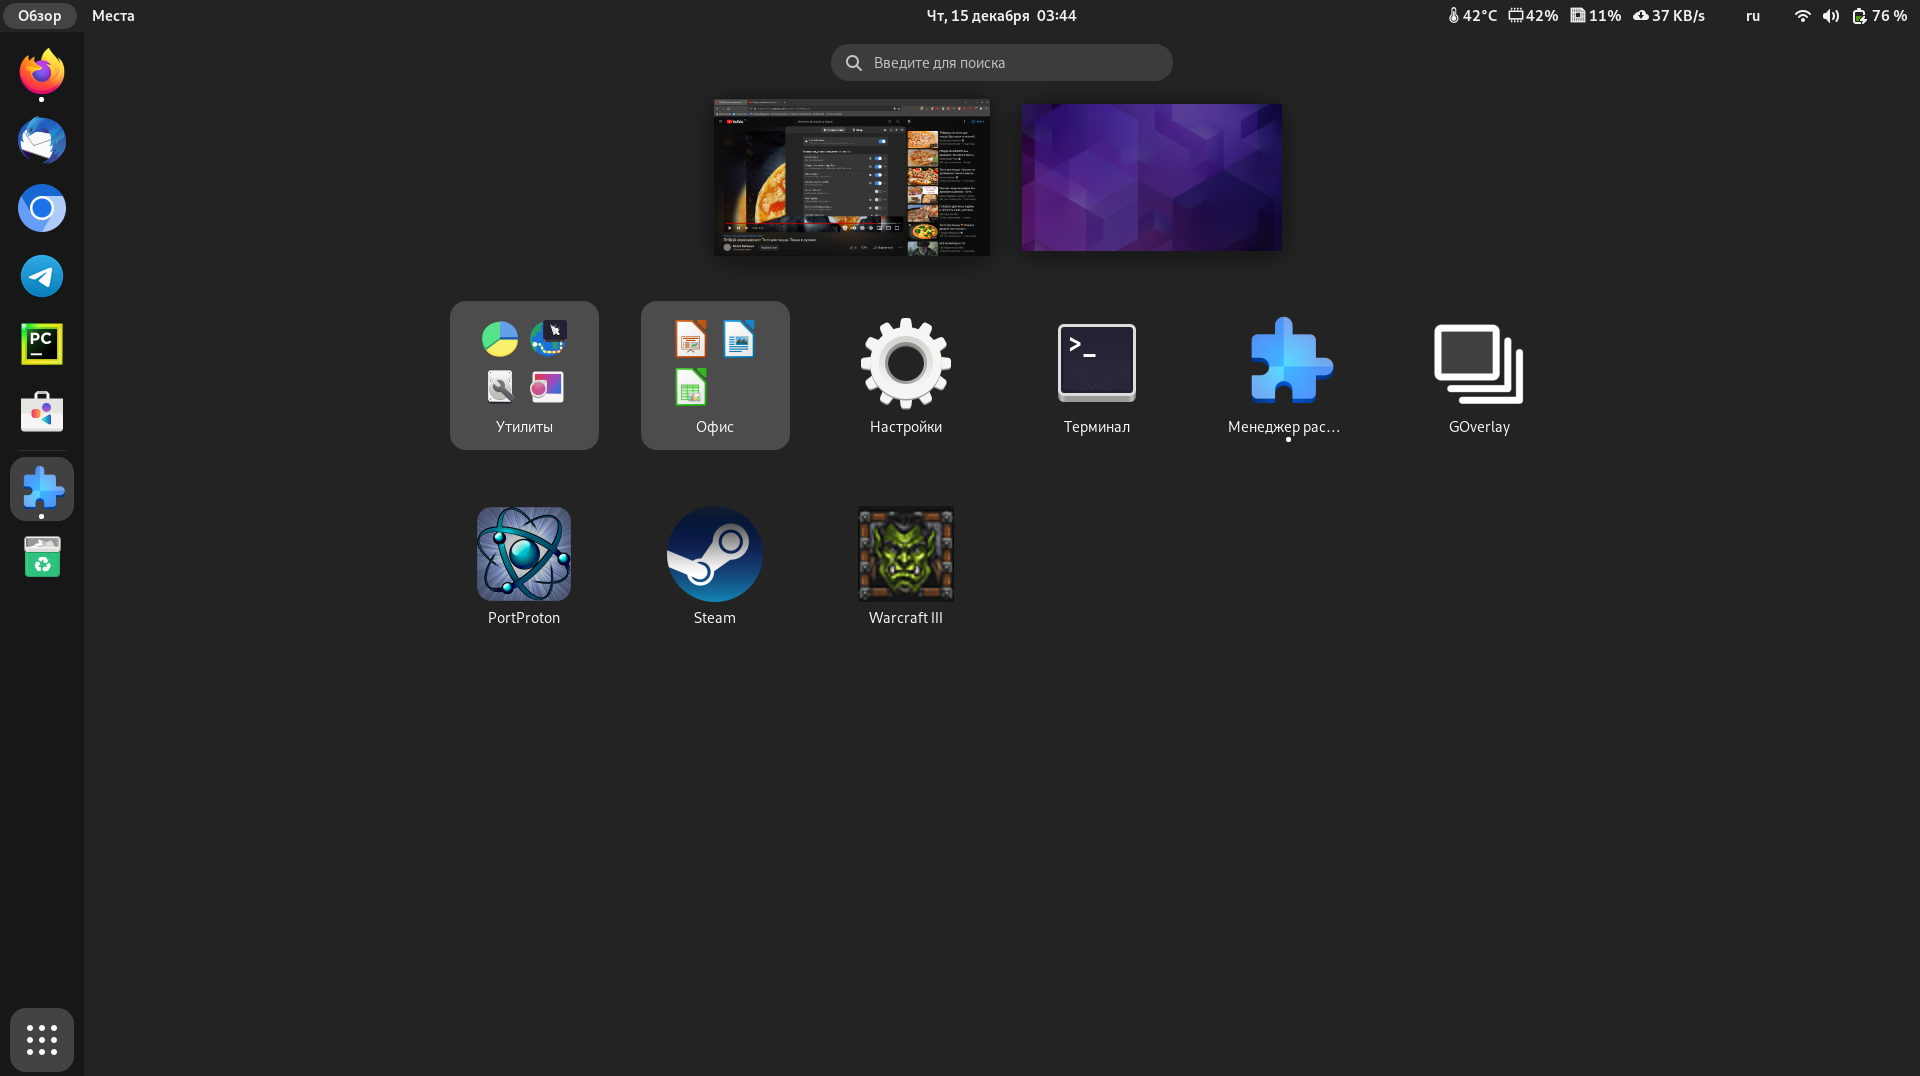Image resolution: width=1920 pixels, height=1076 pixels.
Task: Click the volume speaker icon
Action: 1831,16
